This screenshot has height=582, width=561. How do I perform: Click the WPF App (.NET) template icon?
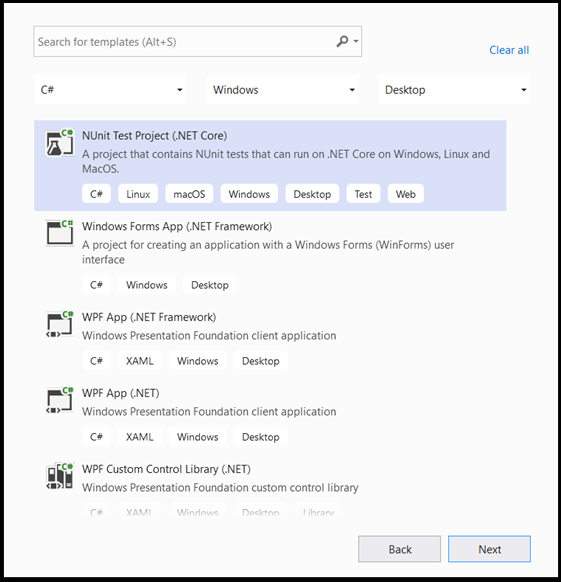pyautogui.click(x=59, y=400)
